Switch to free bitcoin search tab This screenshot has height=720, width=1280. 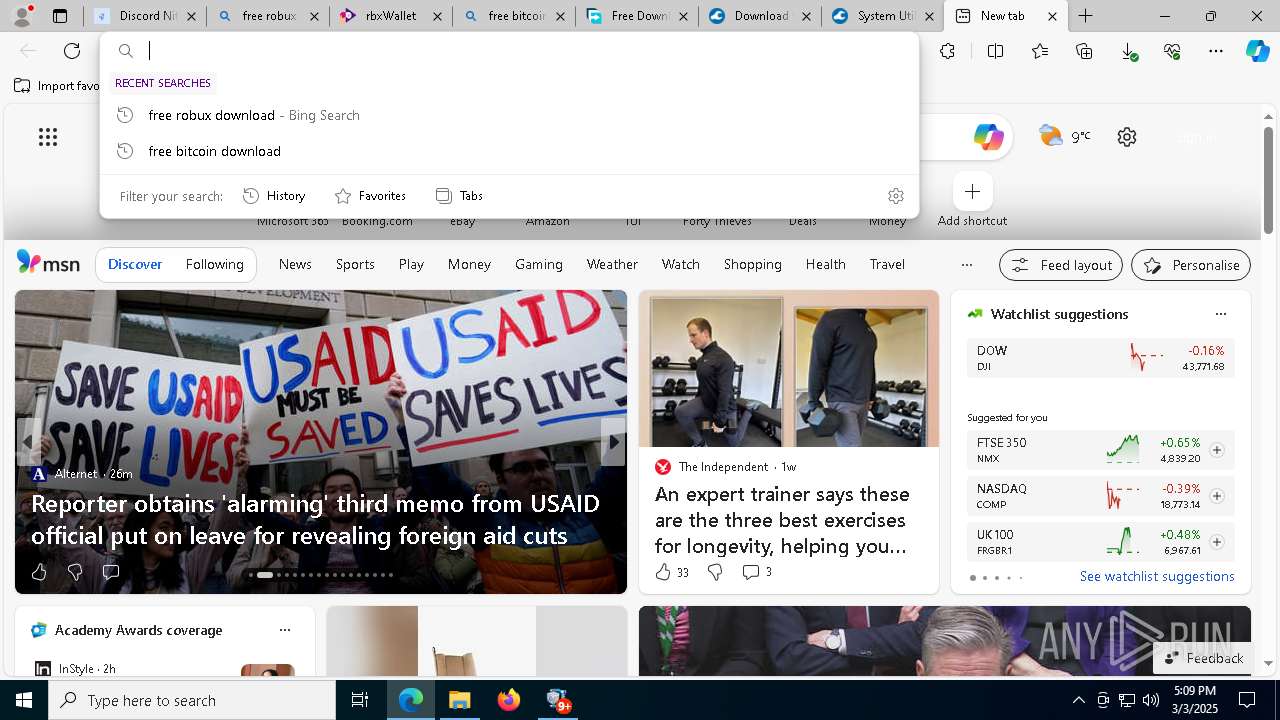[514, 16]
